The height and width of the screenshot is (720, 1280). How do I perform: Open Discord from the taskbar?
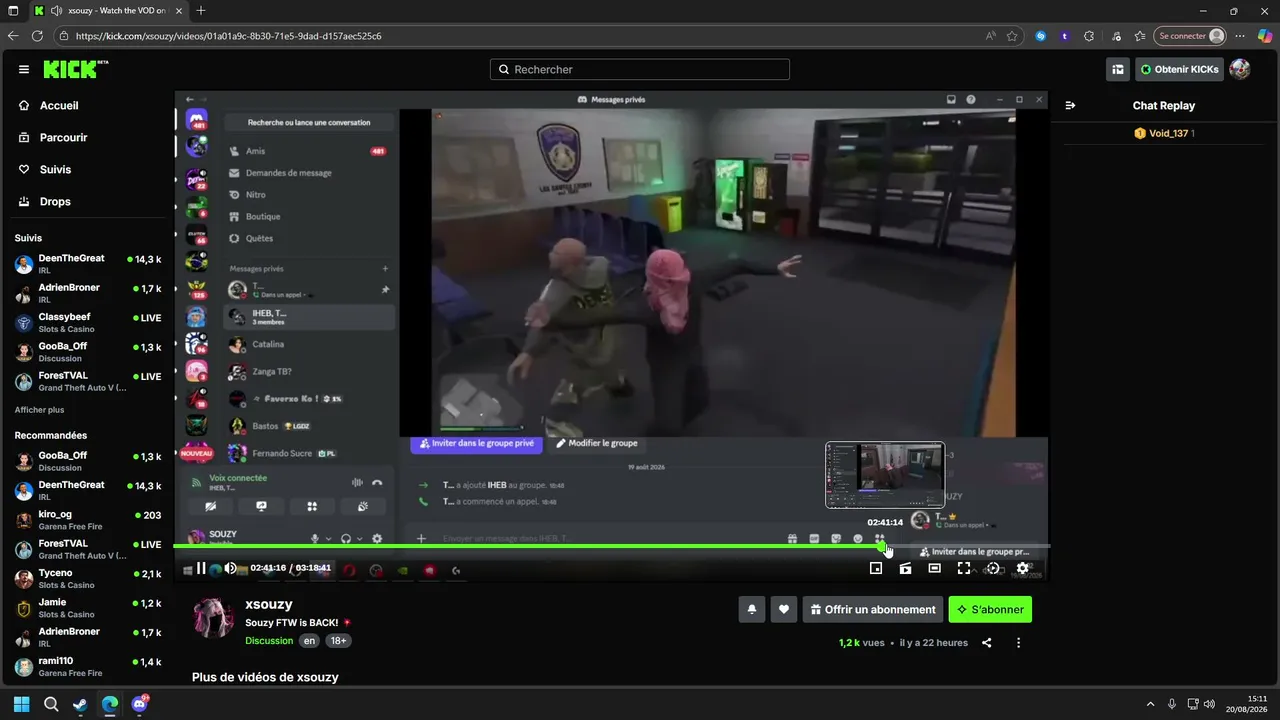(x=139, y=704)
